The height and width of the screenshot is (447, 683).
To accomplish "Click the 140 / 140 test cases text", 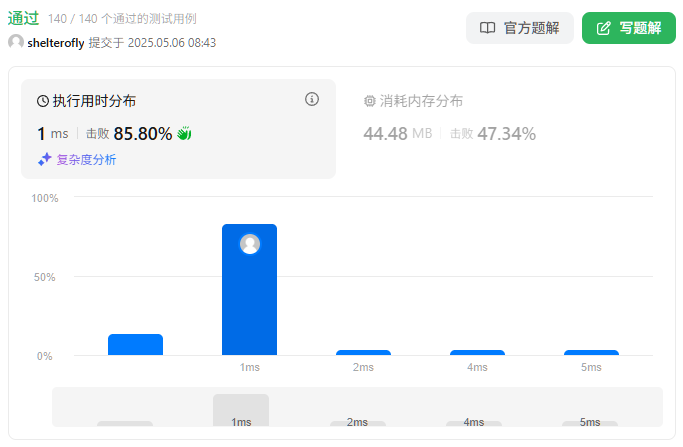I will coord(122,19).
